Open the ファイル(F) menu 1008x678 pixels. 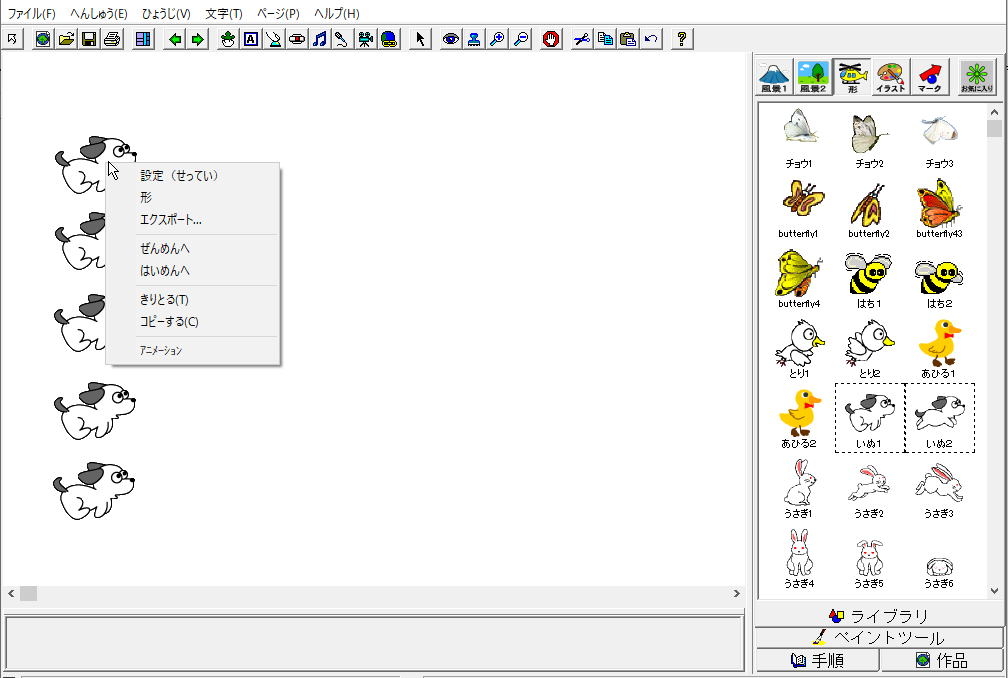(x=32, y=14)
